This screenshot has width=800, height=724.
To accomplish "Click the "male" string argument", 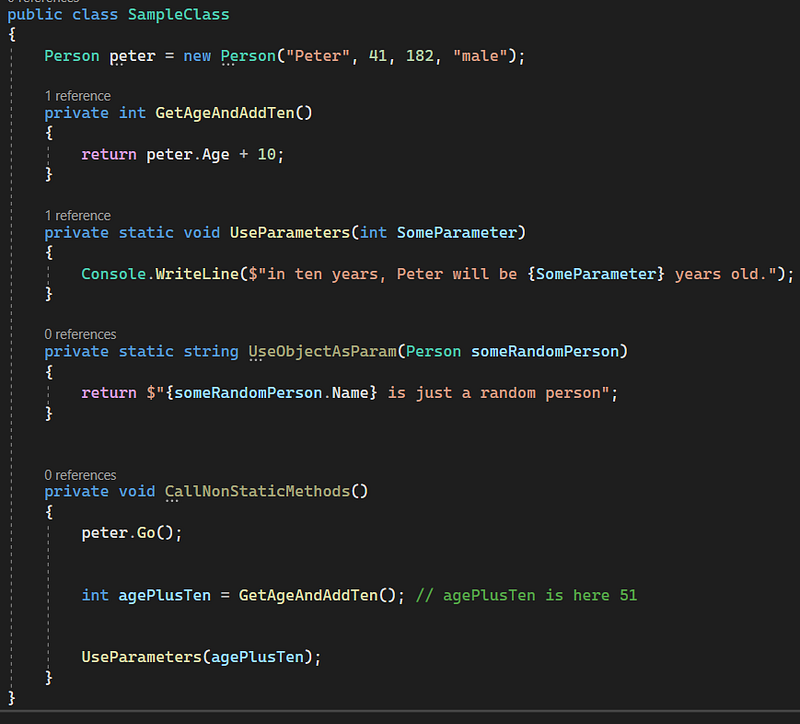I will [480, 56].
